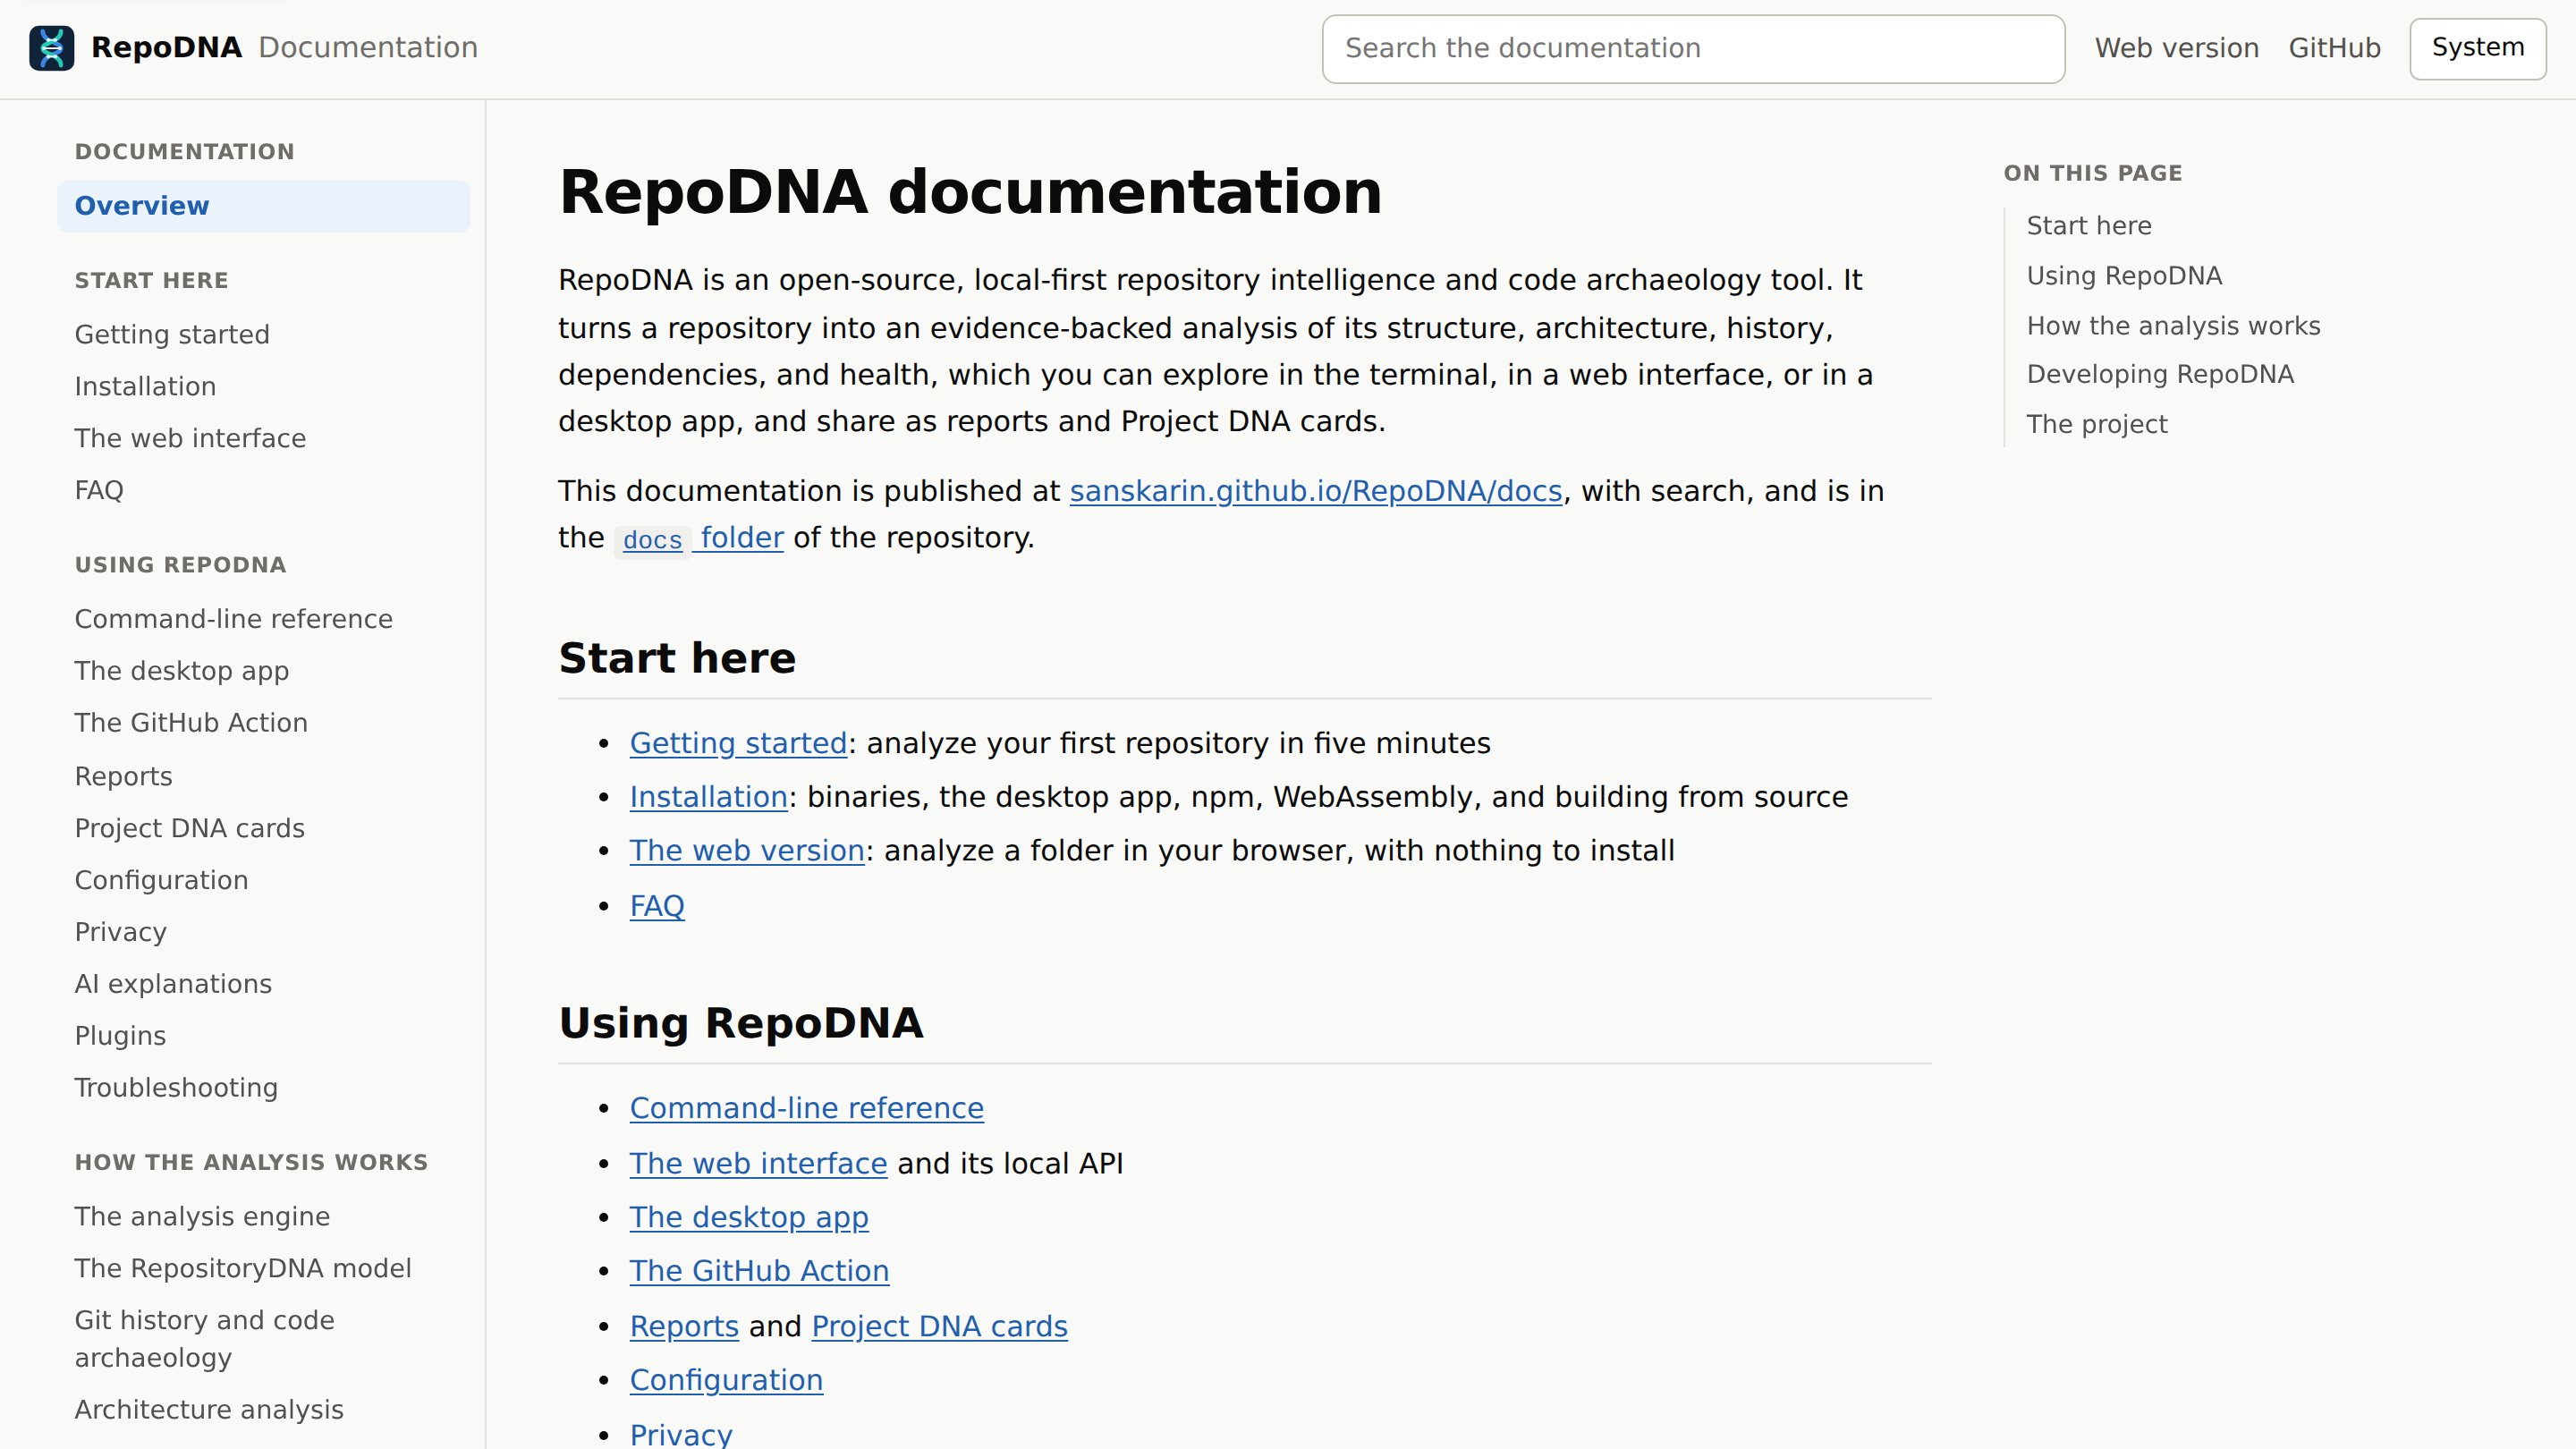Open Plugins in the sidebar
The image size is (2576, 1449).
point(120,1036)
